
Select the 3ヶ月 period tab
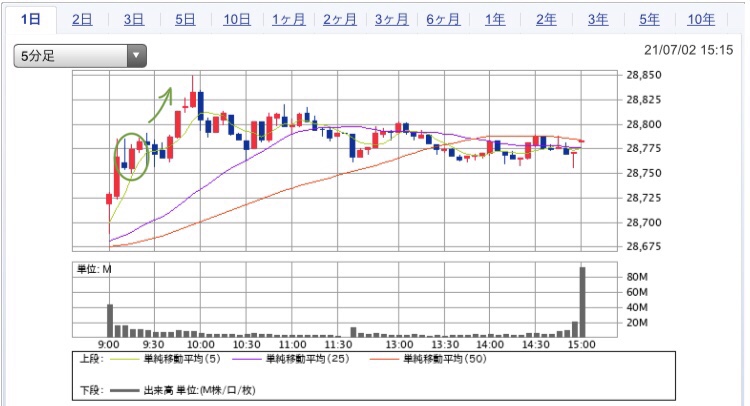(391, 19)
